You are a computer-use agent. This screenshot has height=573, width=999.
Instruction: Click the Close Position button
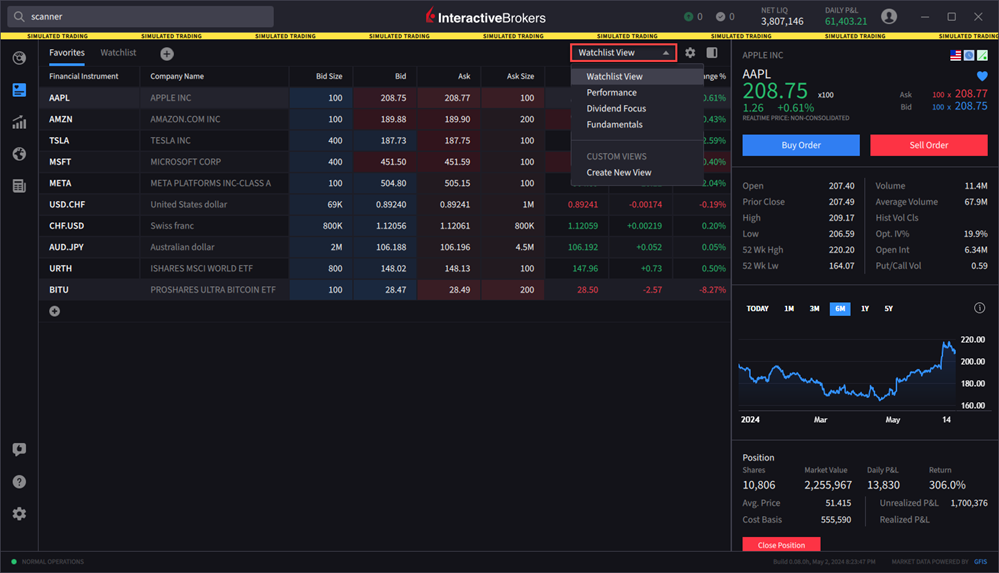[x=781, y=545]
